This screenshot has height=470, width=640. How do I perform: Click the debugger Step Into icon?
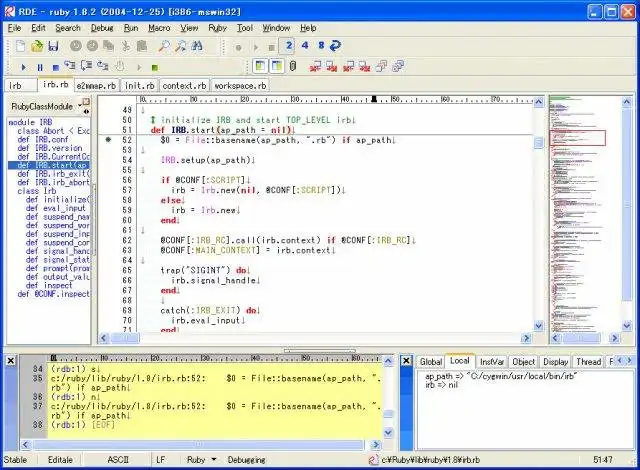tap(70, 66)
